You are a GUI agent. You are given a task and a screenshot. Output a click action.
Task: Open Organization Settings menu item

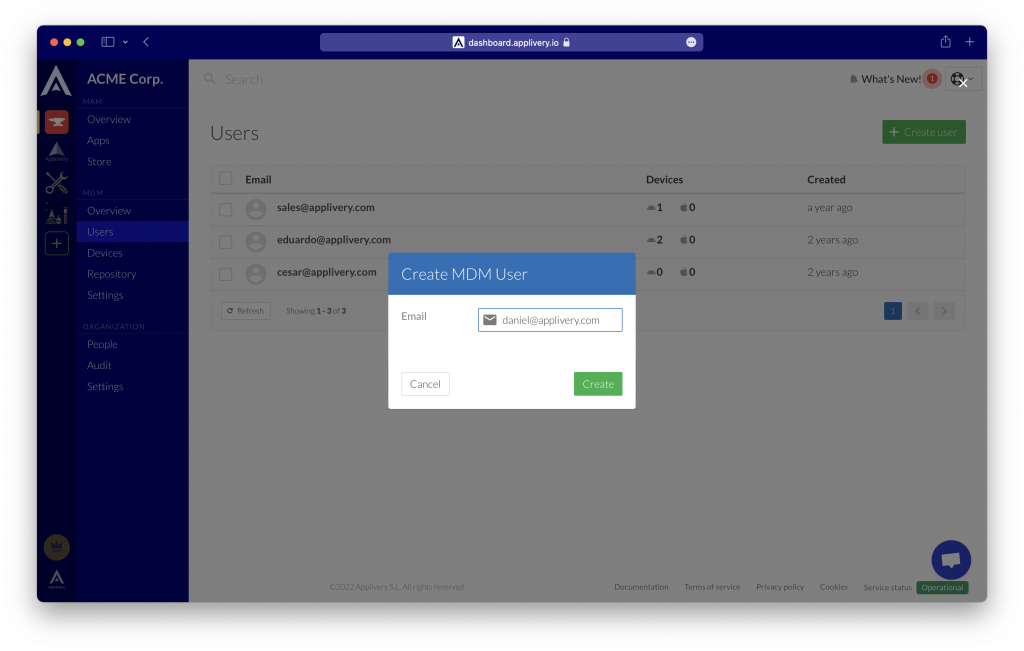coord(105,387)
